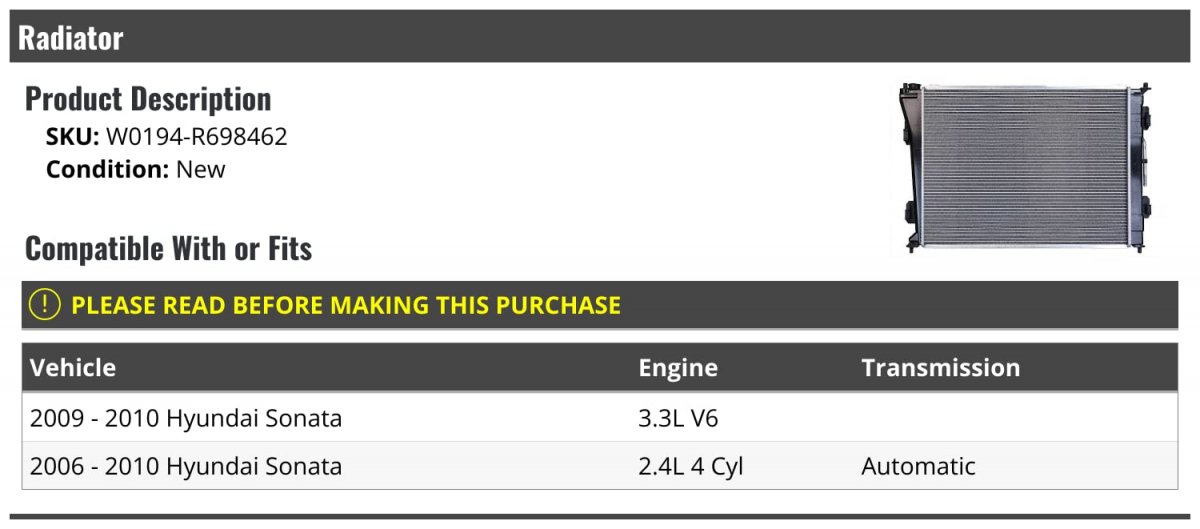
Task: Click the Vehicle column header
Action: (73, 368)
